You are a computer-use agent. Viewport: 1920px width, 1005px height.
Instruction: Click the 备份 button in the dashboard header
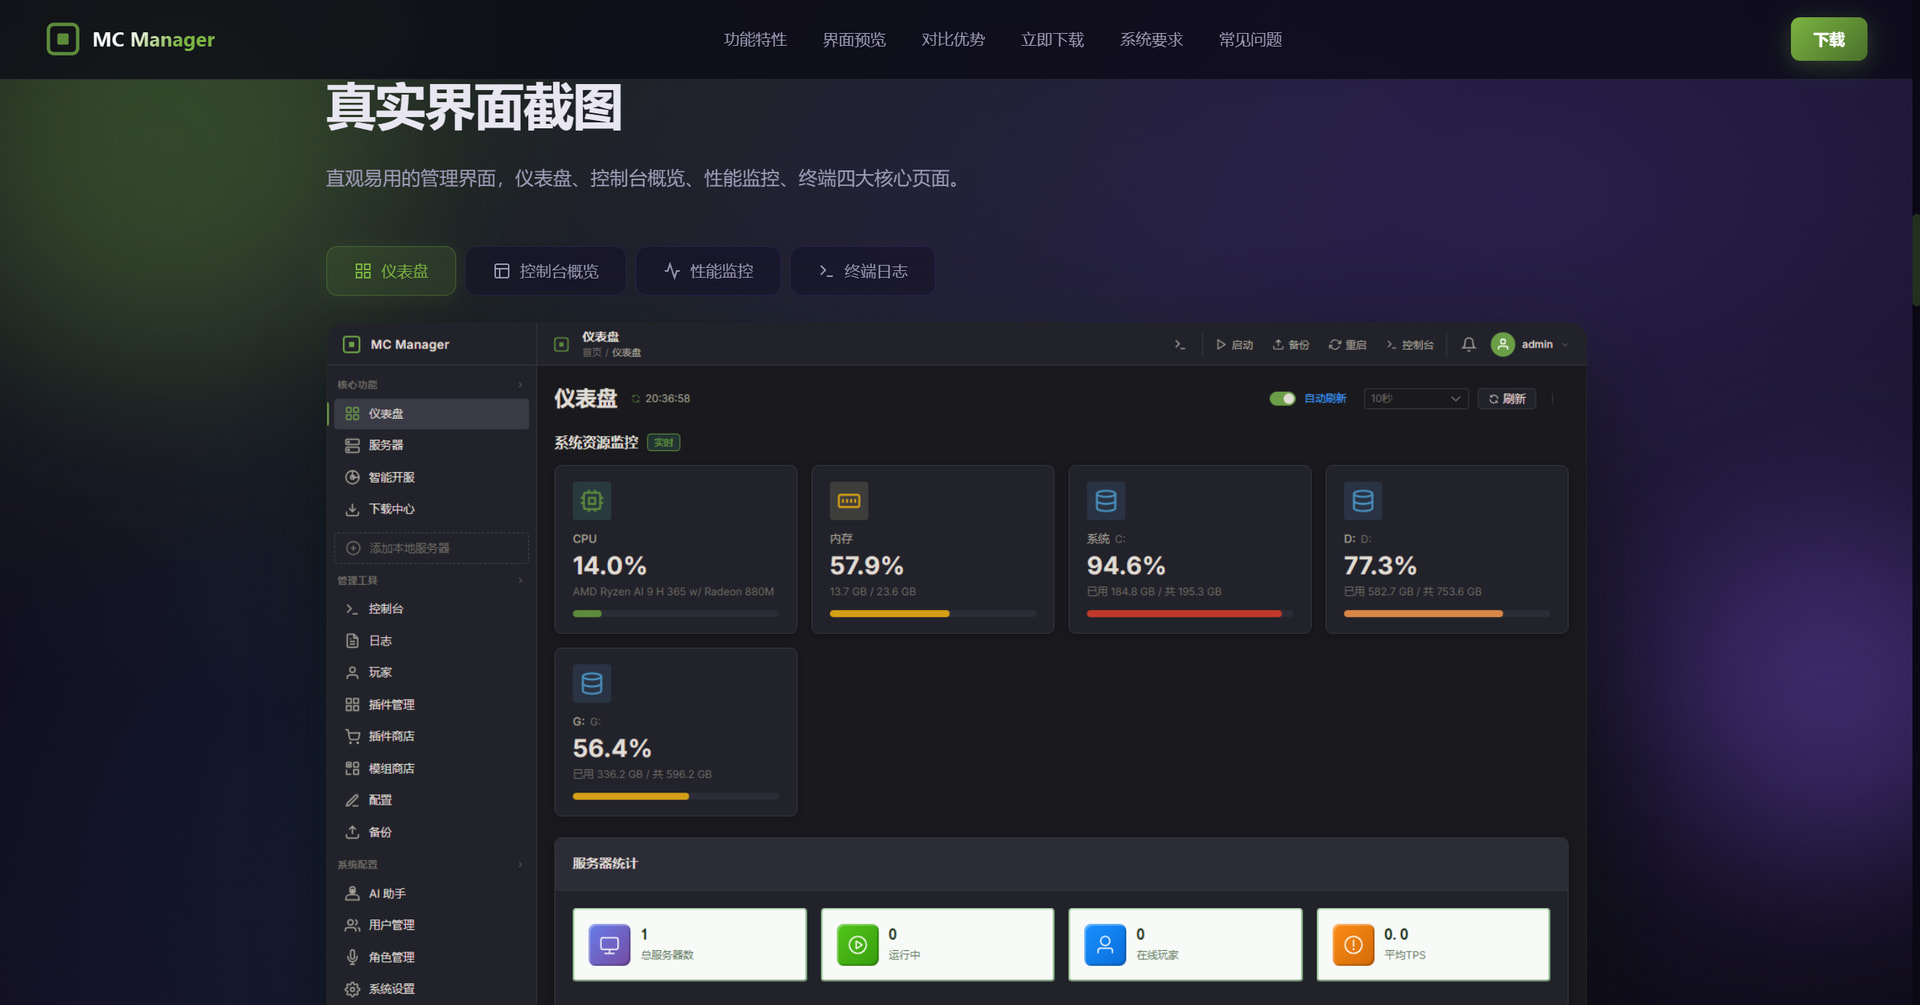click(1290, 345)
